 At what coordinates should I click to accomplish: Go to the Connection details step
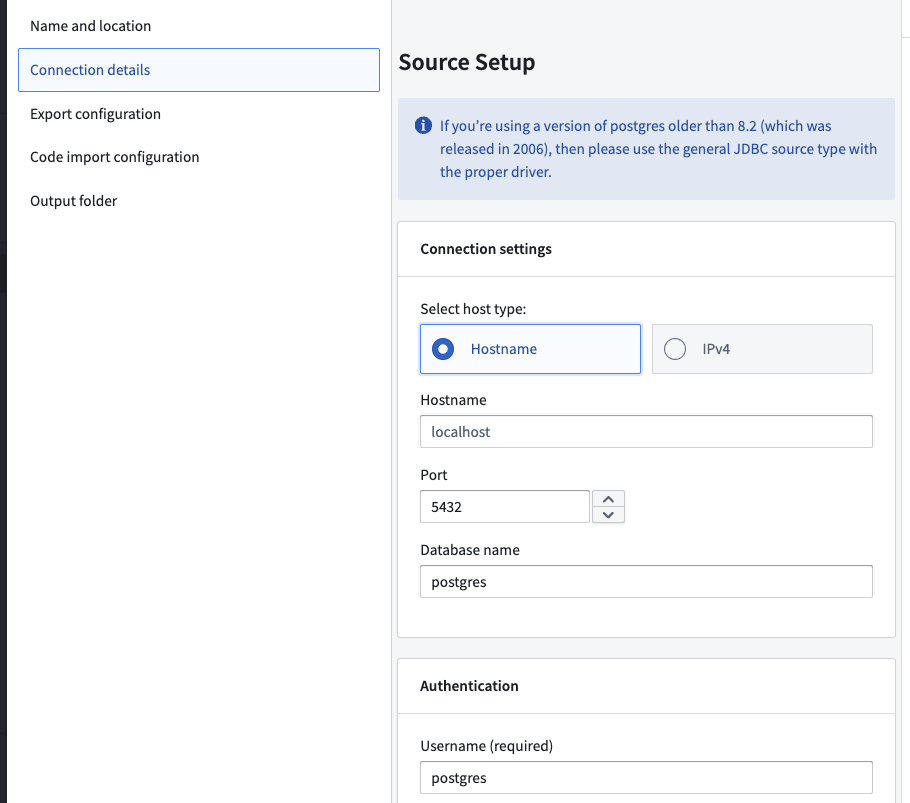(x=91, y=70)
